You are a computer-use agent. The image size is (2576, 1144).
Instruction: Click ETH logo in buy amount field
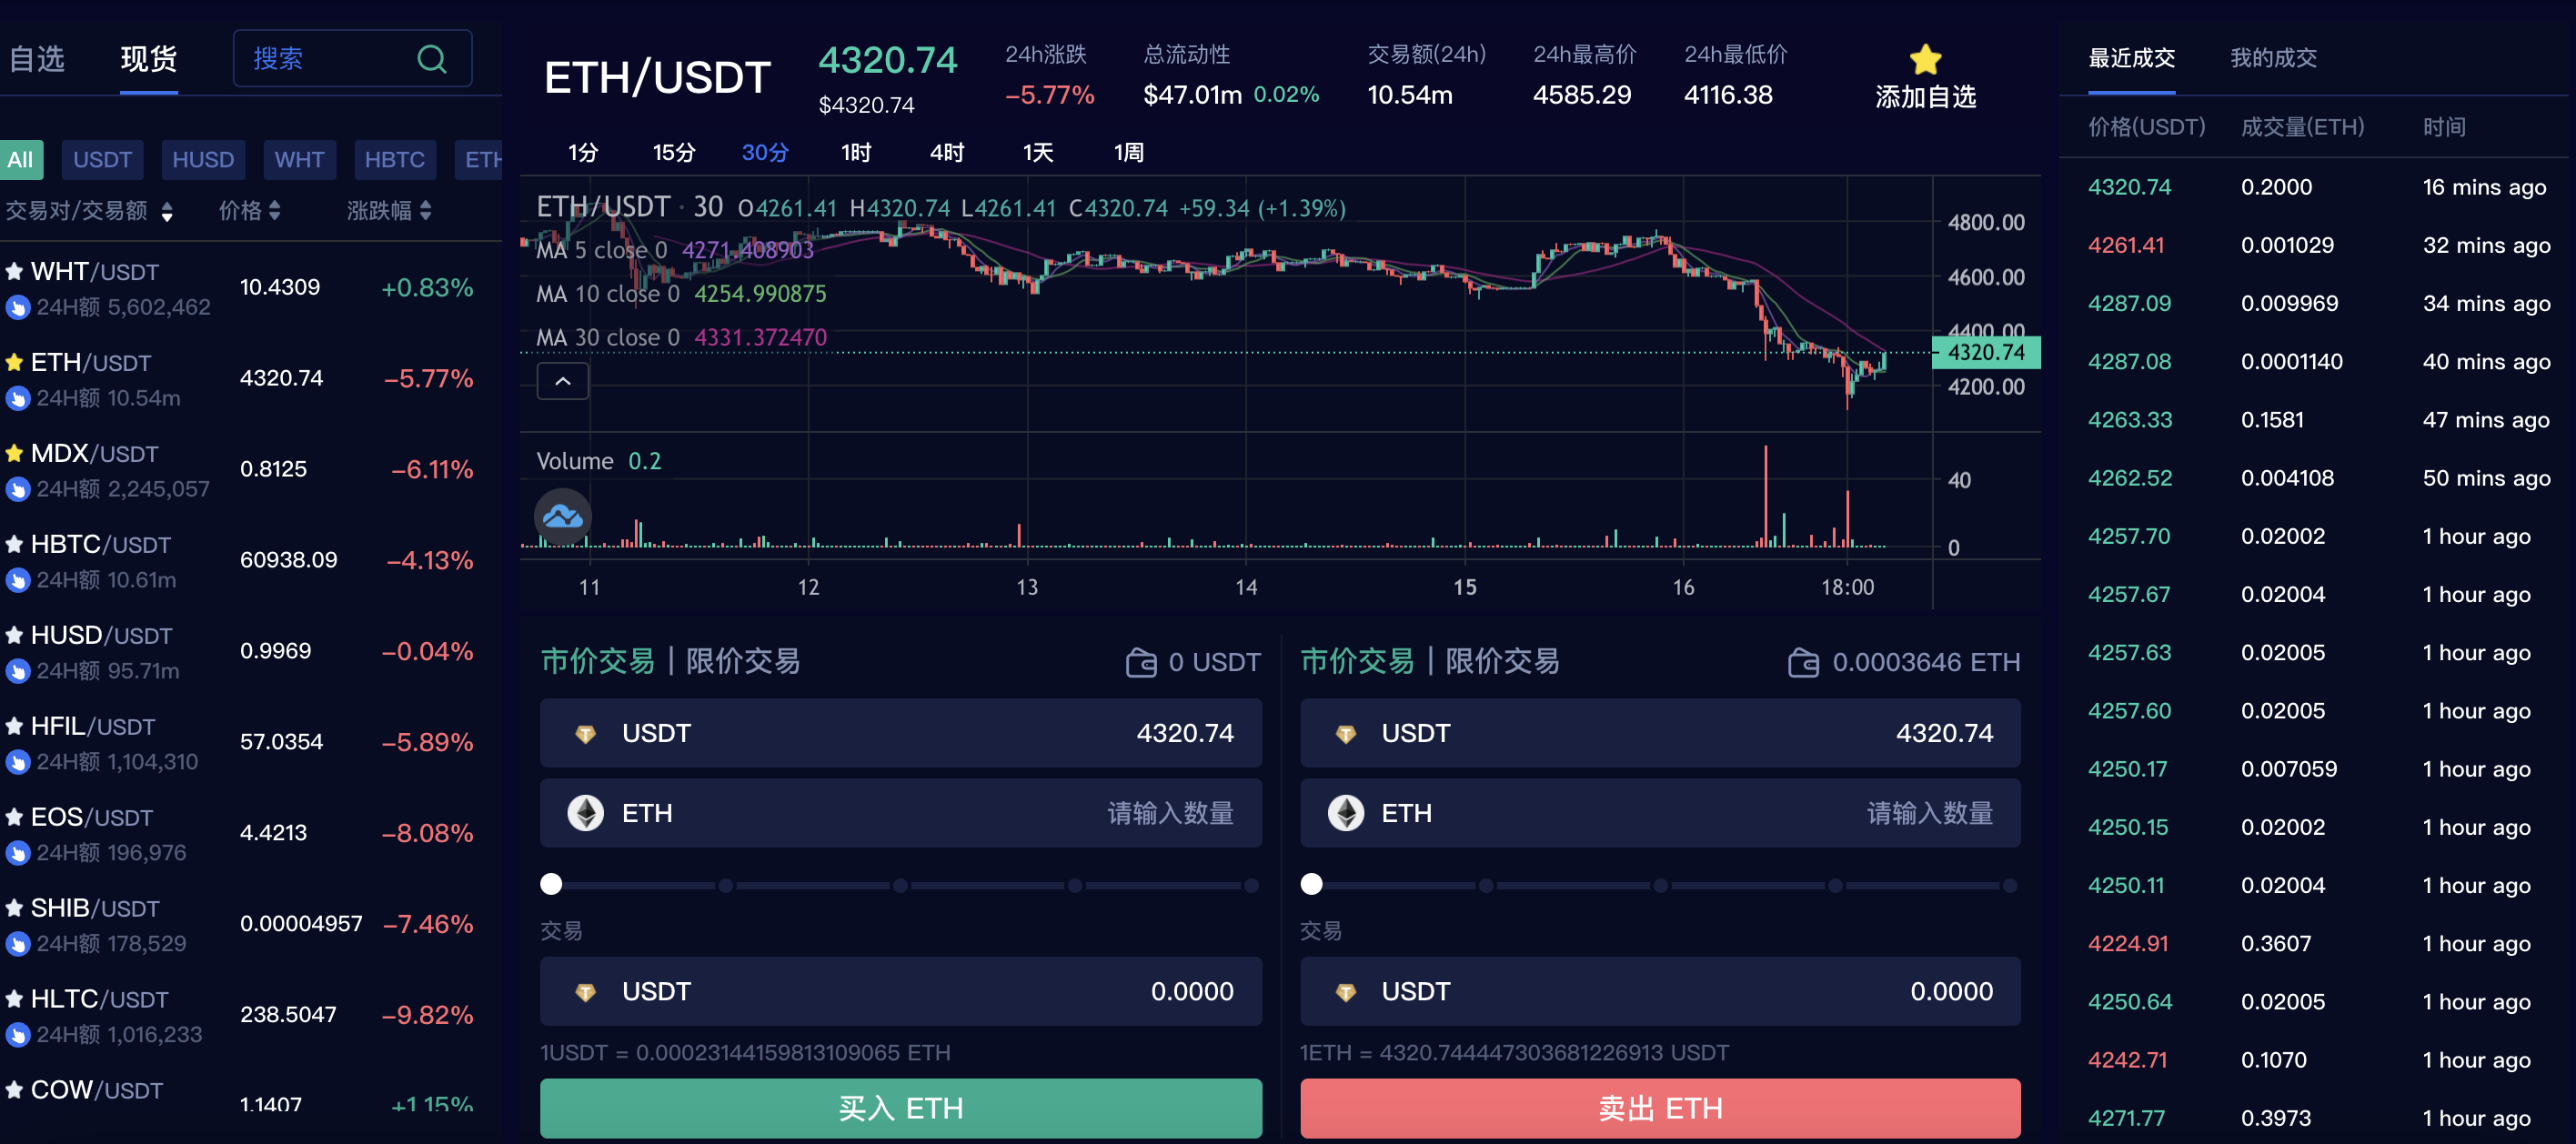[585, 813]
